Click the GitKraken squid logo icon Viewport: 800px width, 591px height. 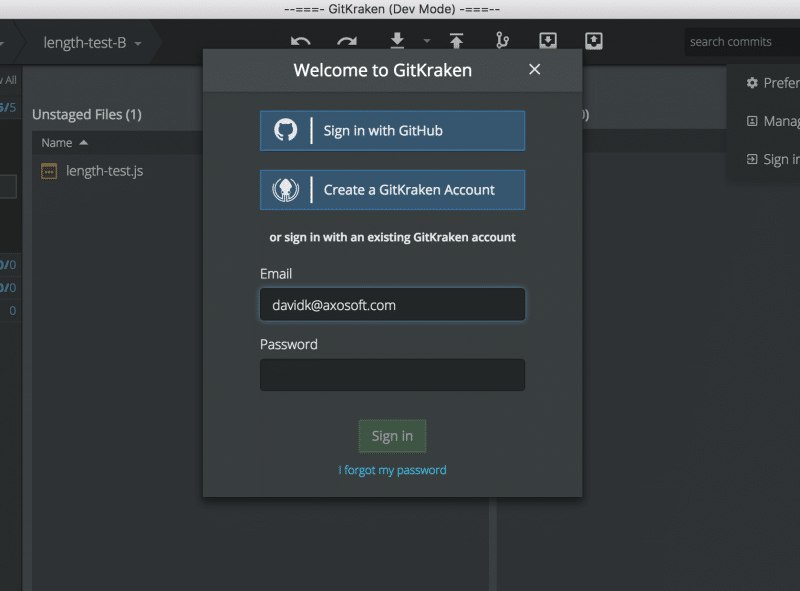click(286, 190)
